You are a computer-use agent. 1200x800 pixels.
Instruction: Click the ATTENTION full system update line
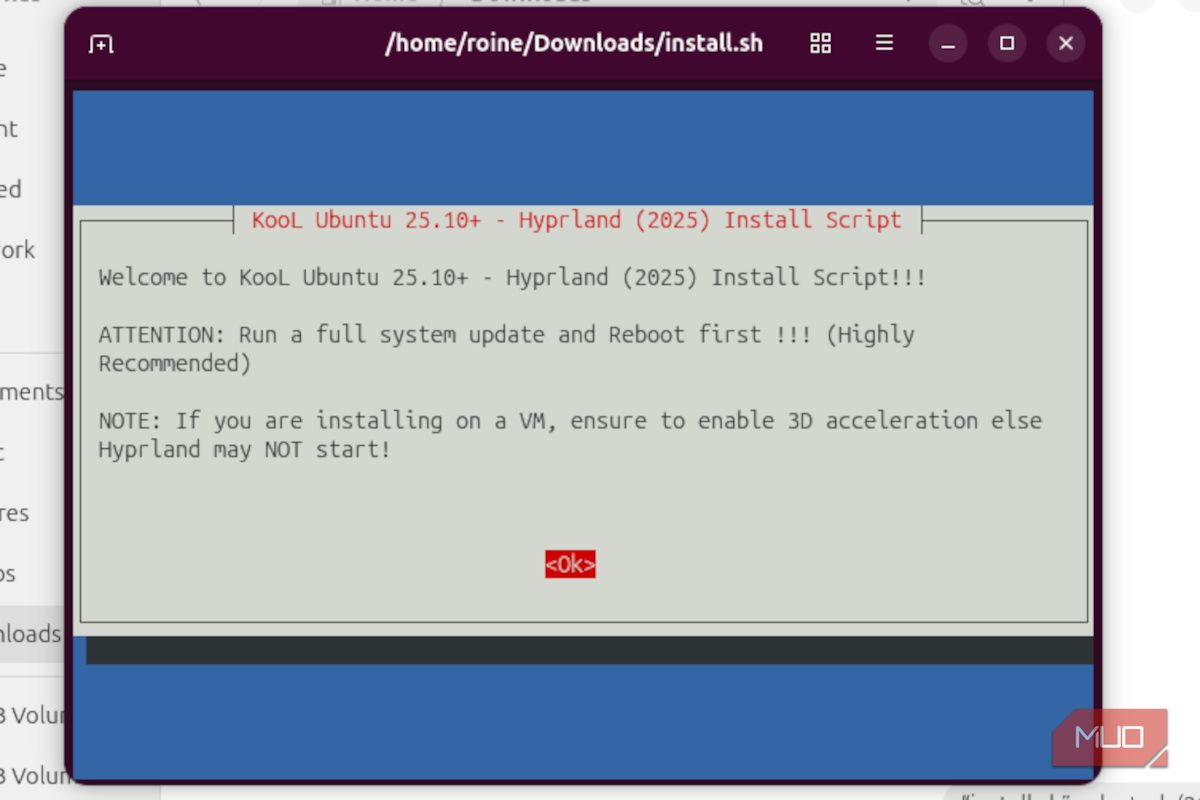pos(506,334)
